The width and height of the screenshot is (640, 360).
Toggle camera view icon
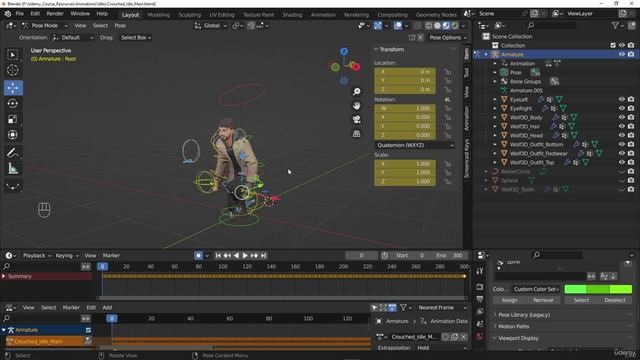tap(357, 120)
